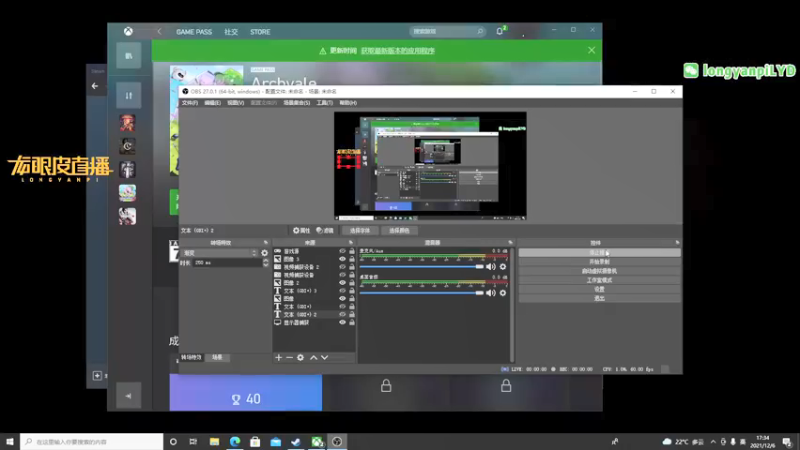Open source properties (属性) gear in OBS toolbar

coord(301,231)
